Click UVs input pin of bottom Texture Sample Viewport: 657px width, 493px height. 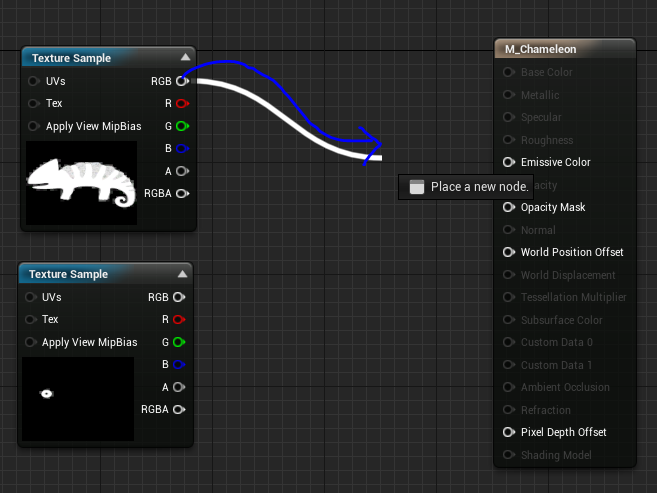[x=31, y=297]
